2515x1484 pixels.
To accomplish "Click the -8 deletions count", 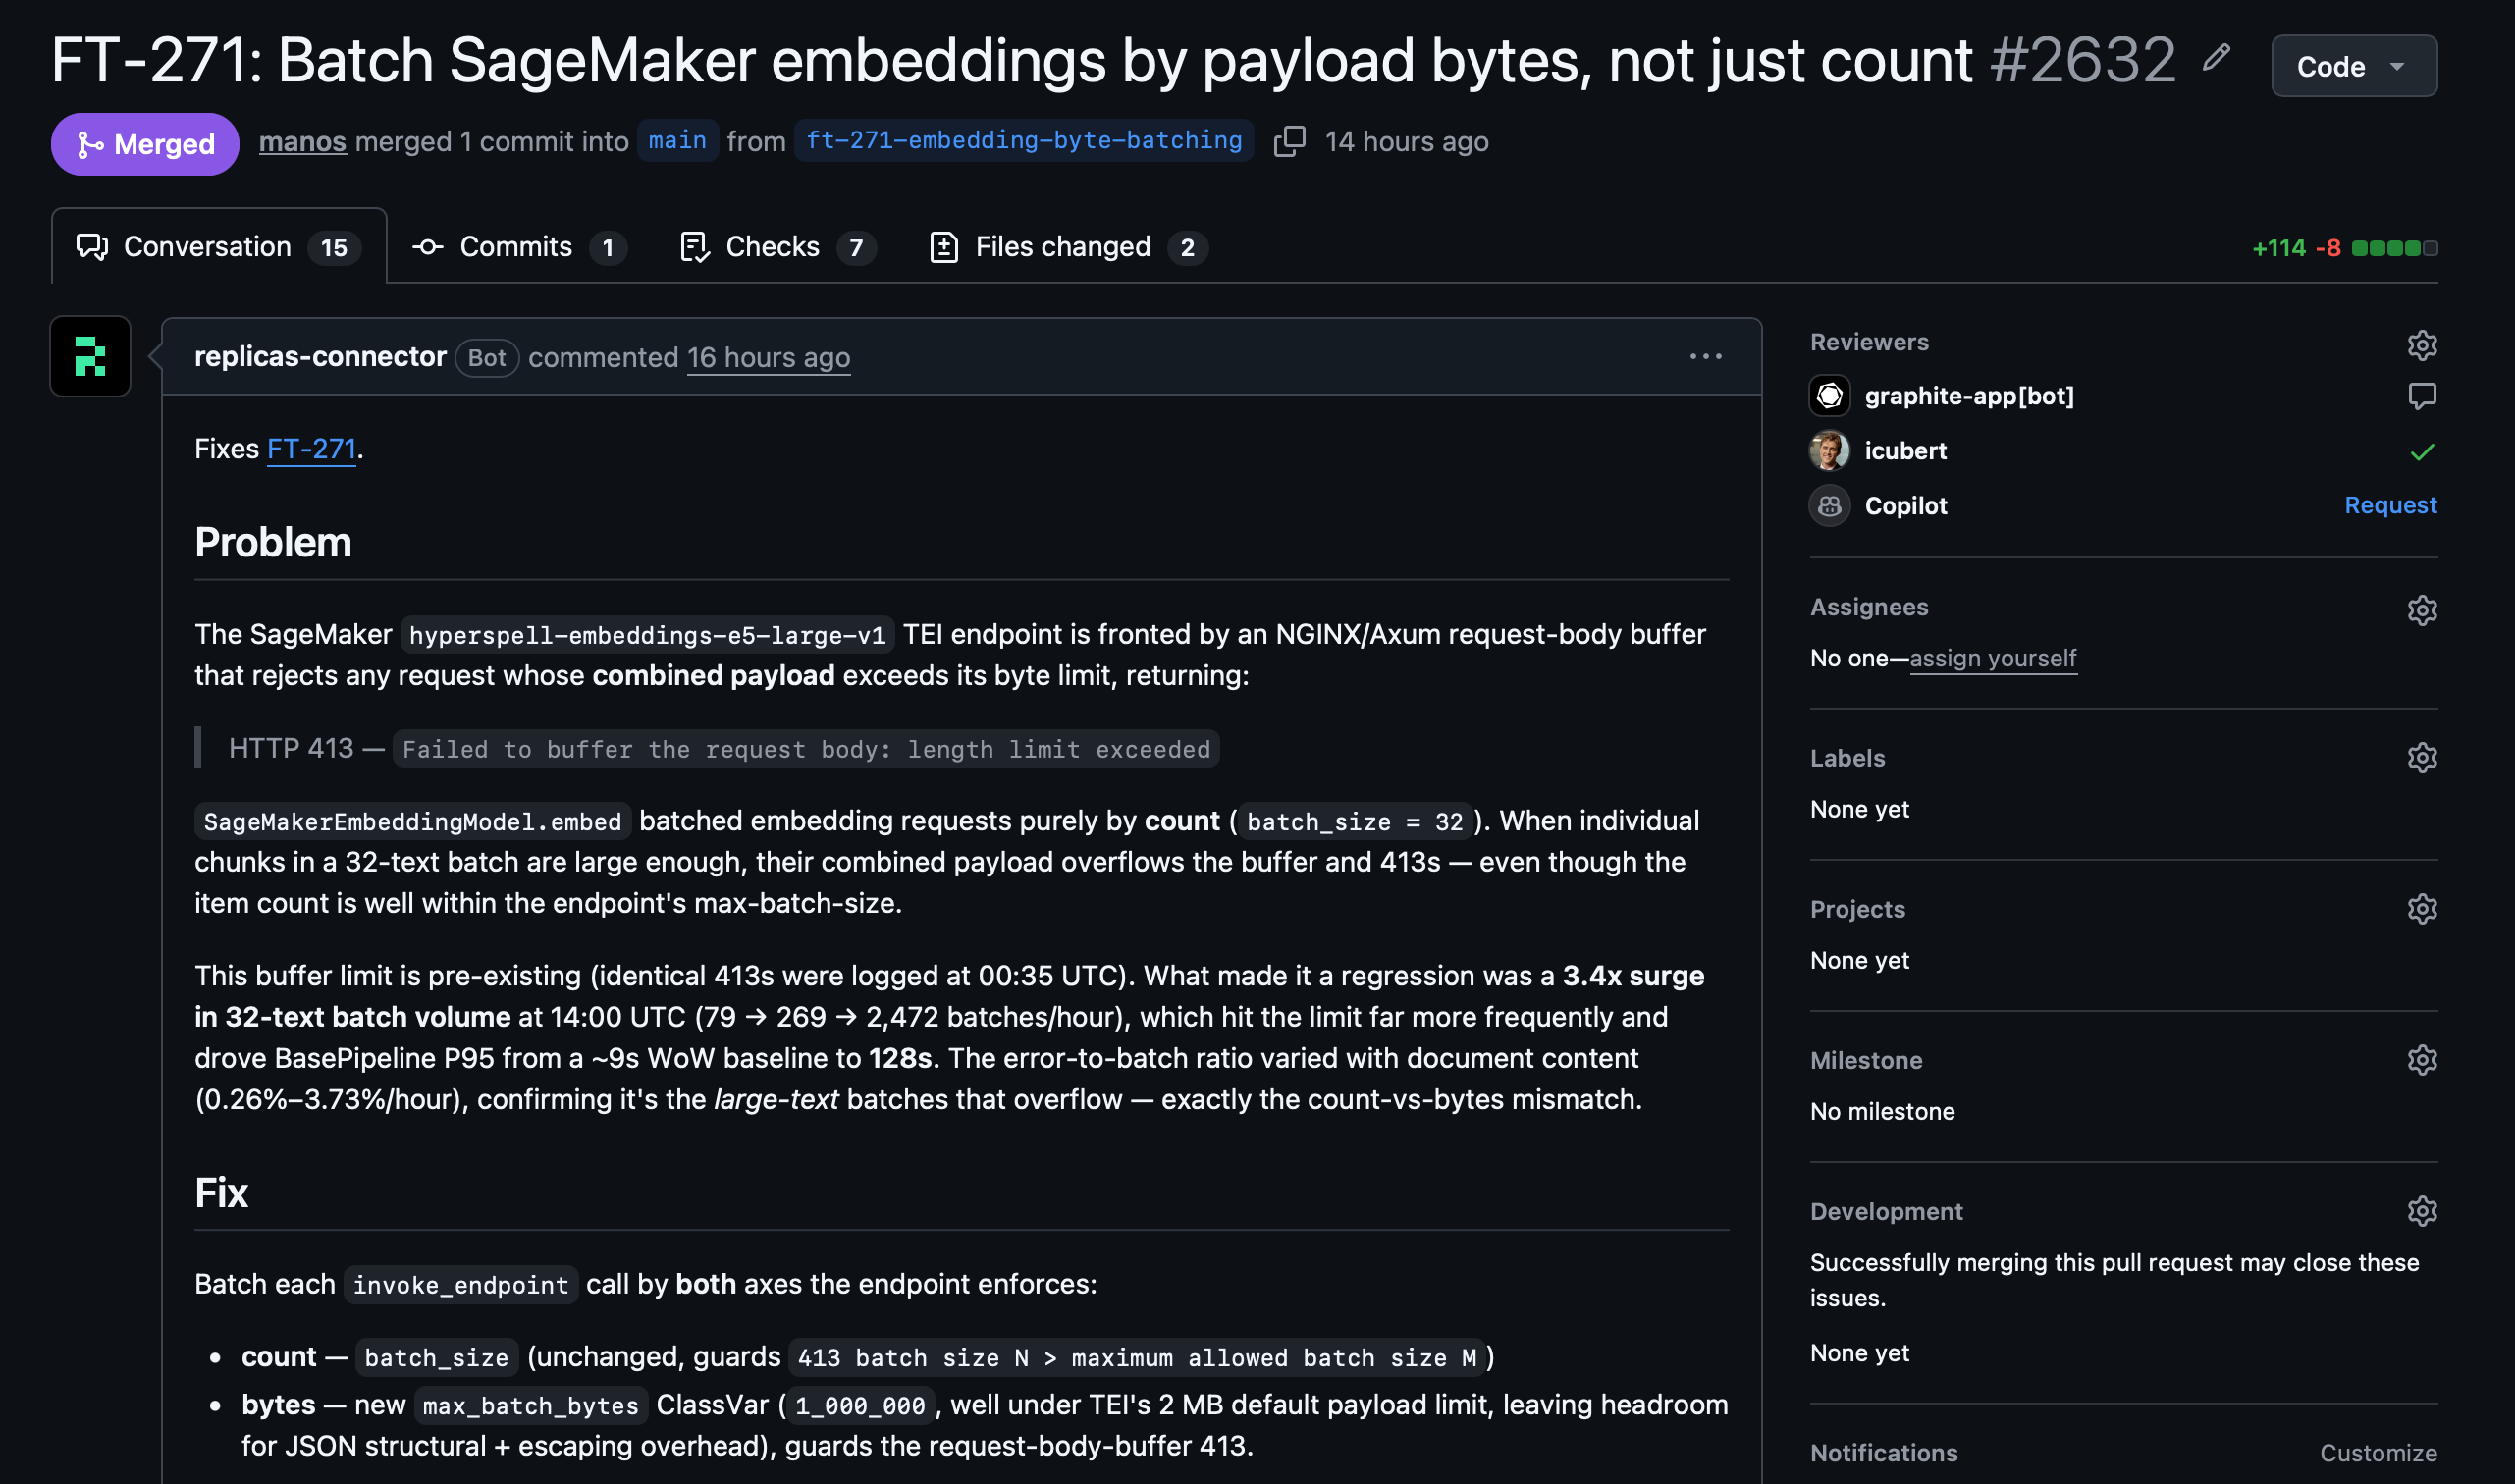I will point(2328,248).
